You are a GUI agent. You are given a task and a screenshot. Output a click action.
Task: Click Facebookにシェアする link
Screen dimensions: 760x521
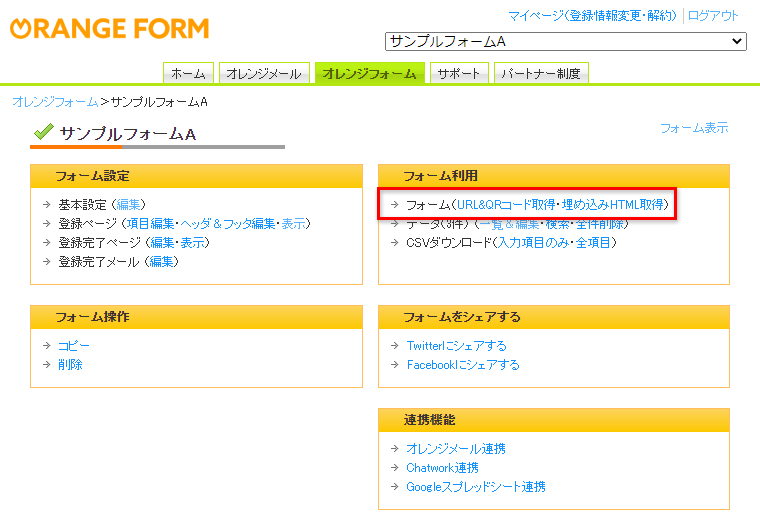pos(463,364)
